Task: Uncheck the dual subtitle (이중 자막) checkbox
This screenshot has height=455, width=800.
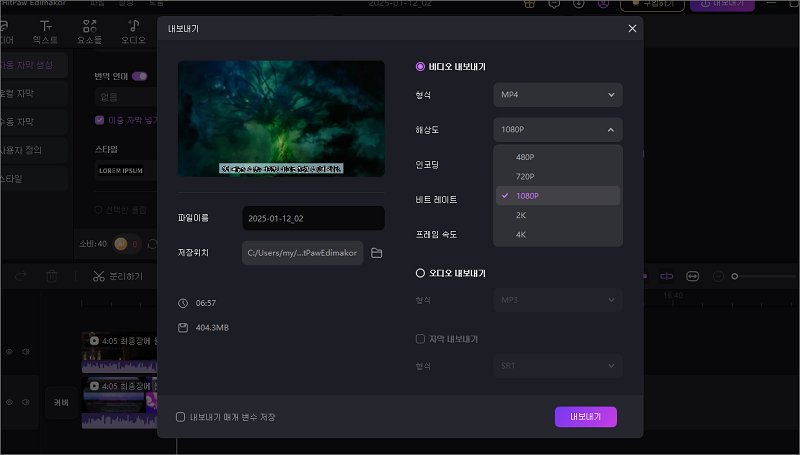Action: [99, 120]
